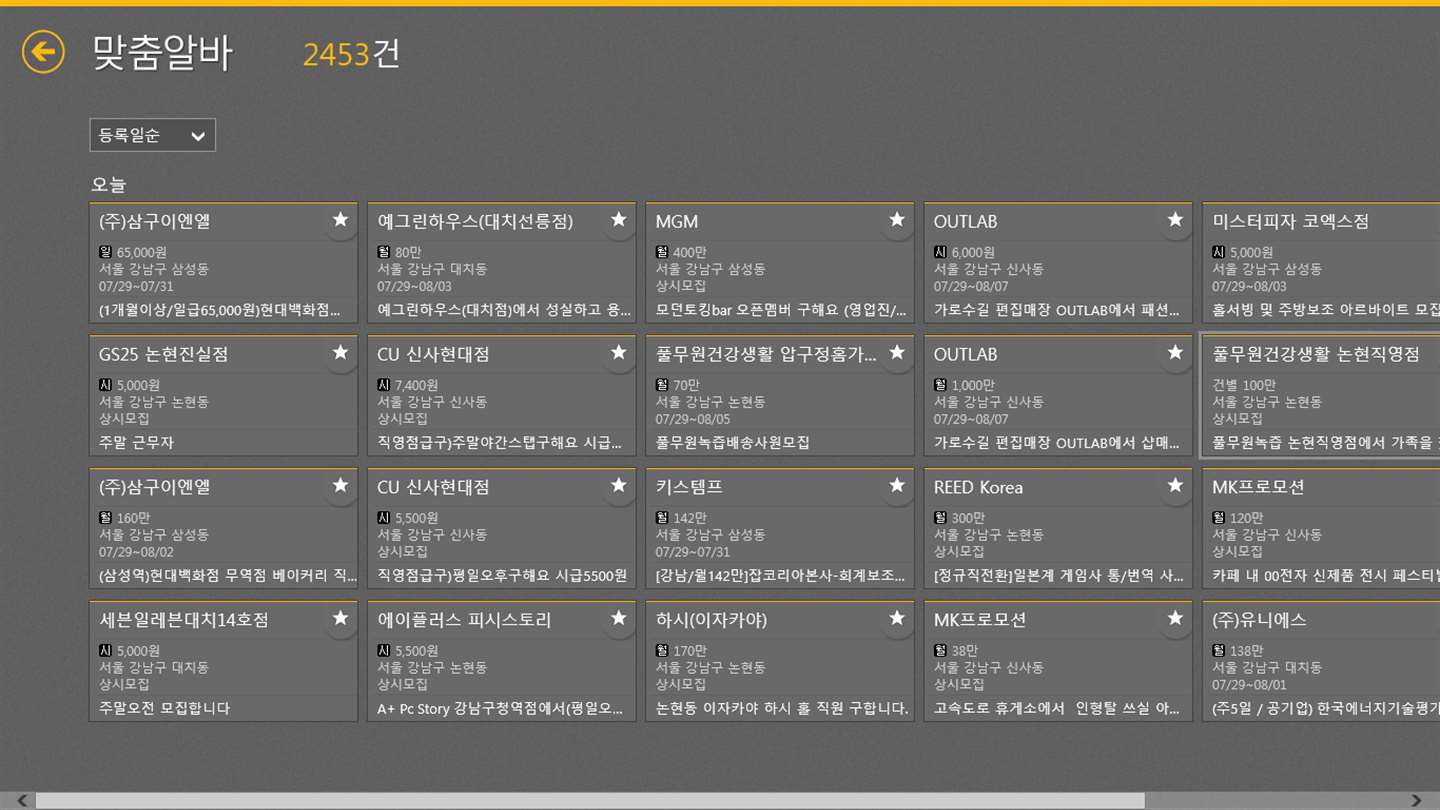Favorite the 키스템프 listing with star
This screenshot has height=810, width=1440.
coord(896,486)
